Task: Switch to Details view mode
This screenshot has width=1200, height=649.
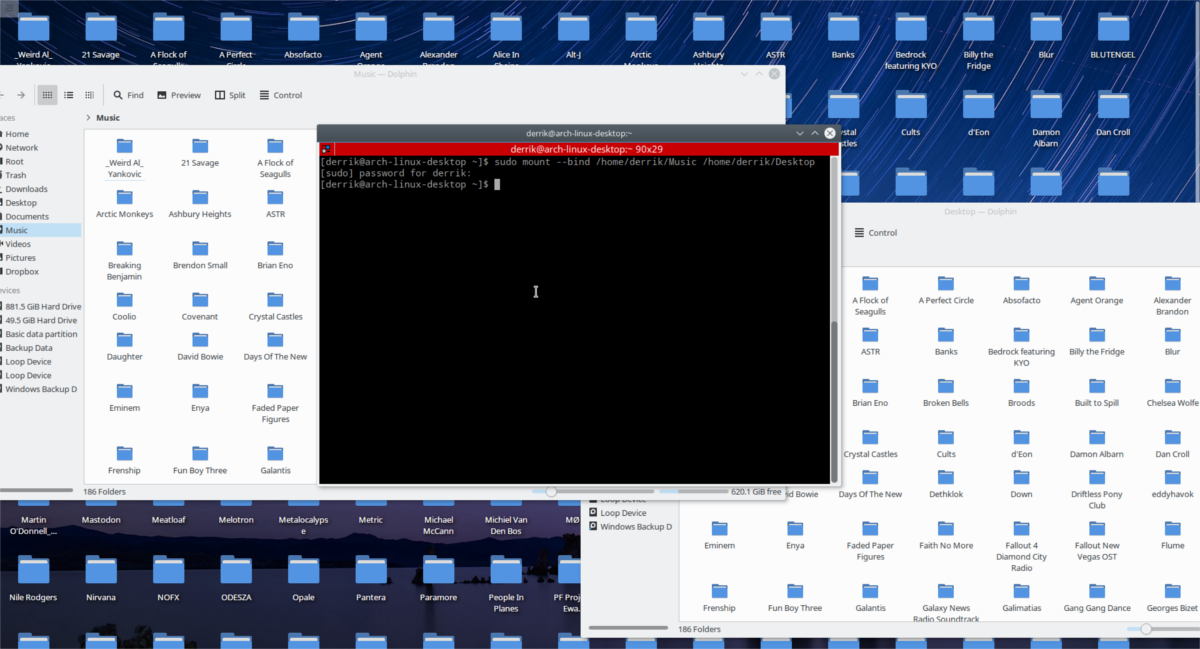Action: (90, 95)
